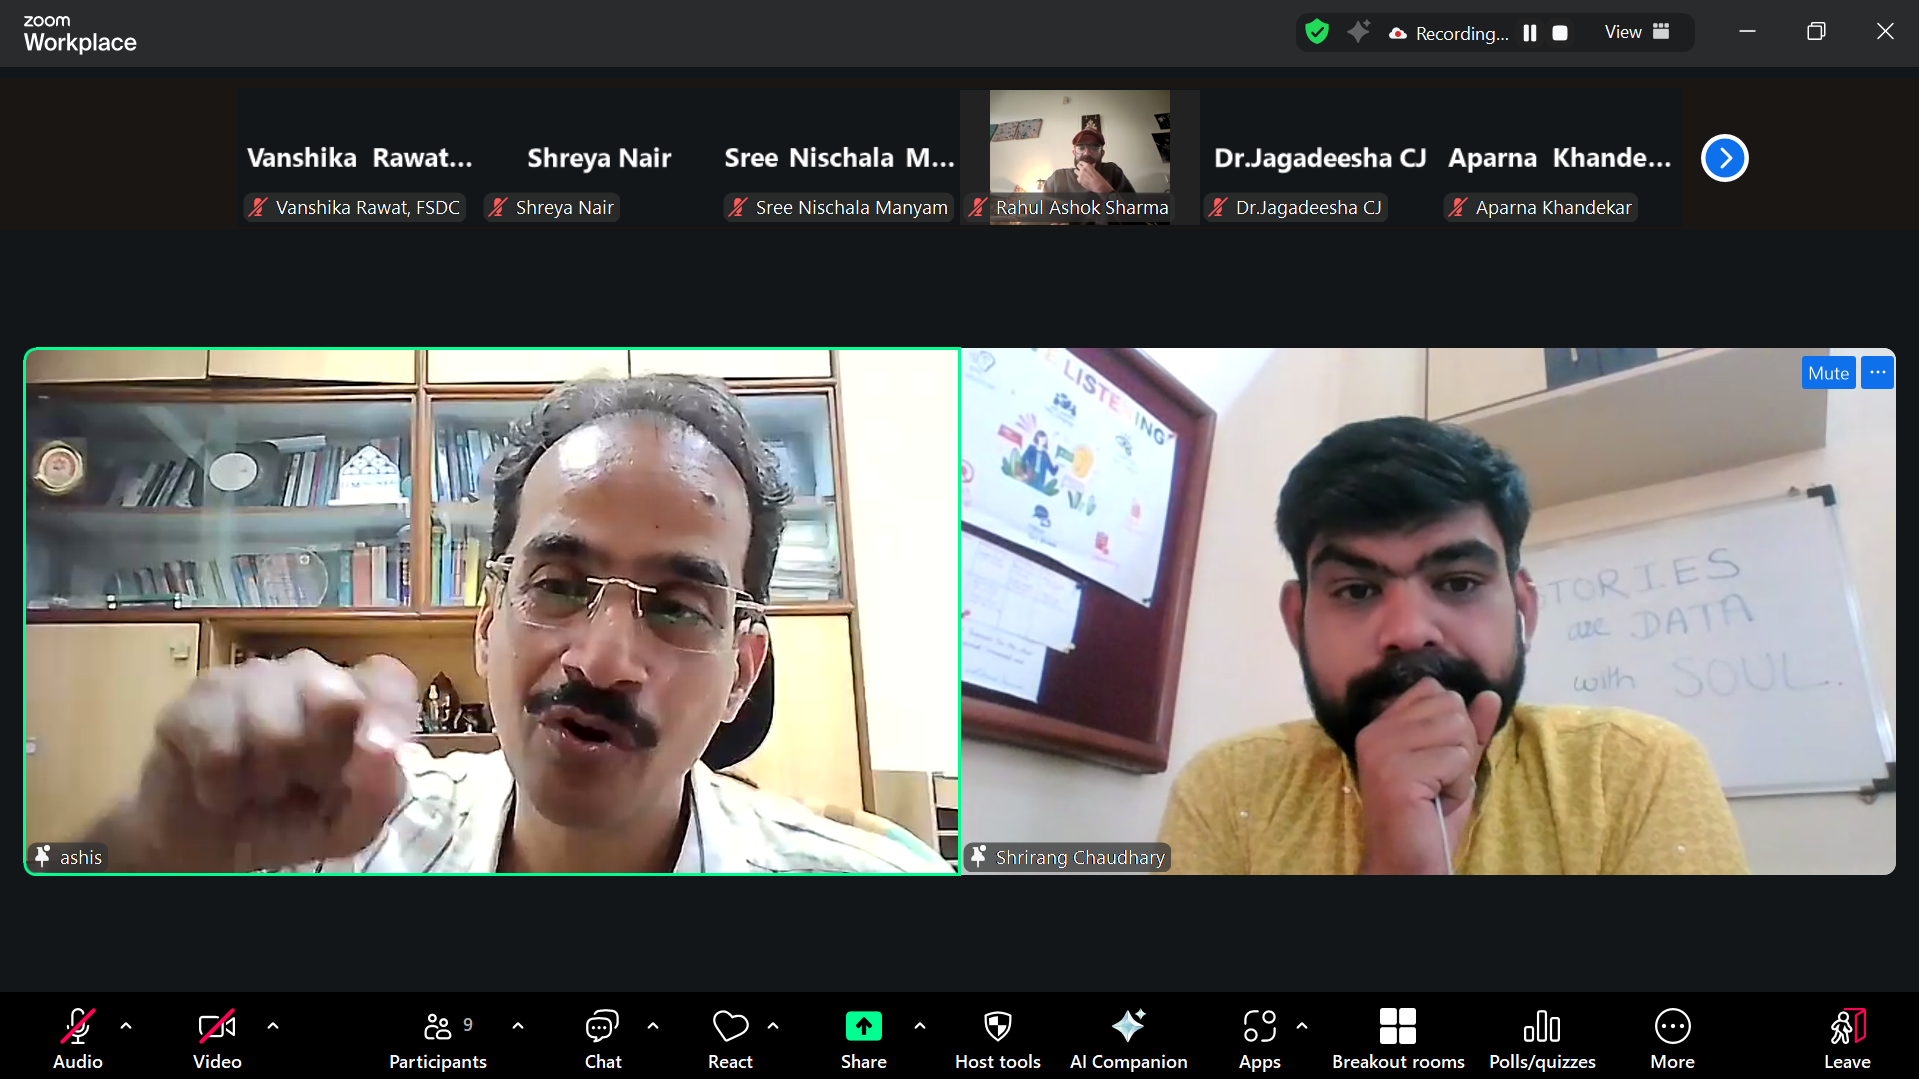Mute Shrirang Chaudhary with Mute button

click(x=1827, y=373)
